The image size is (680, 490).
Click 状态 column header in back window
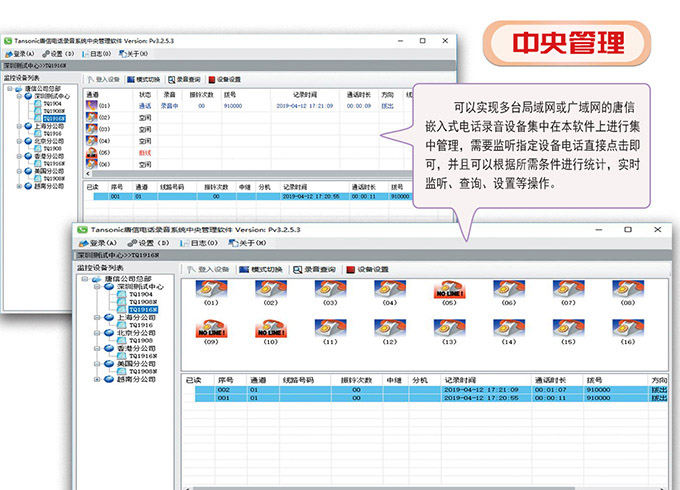[145, 95]
